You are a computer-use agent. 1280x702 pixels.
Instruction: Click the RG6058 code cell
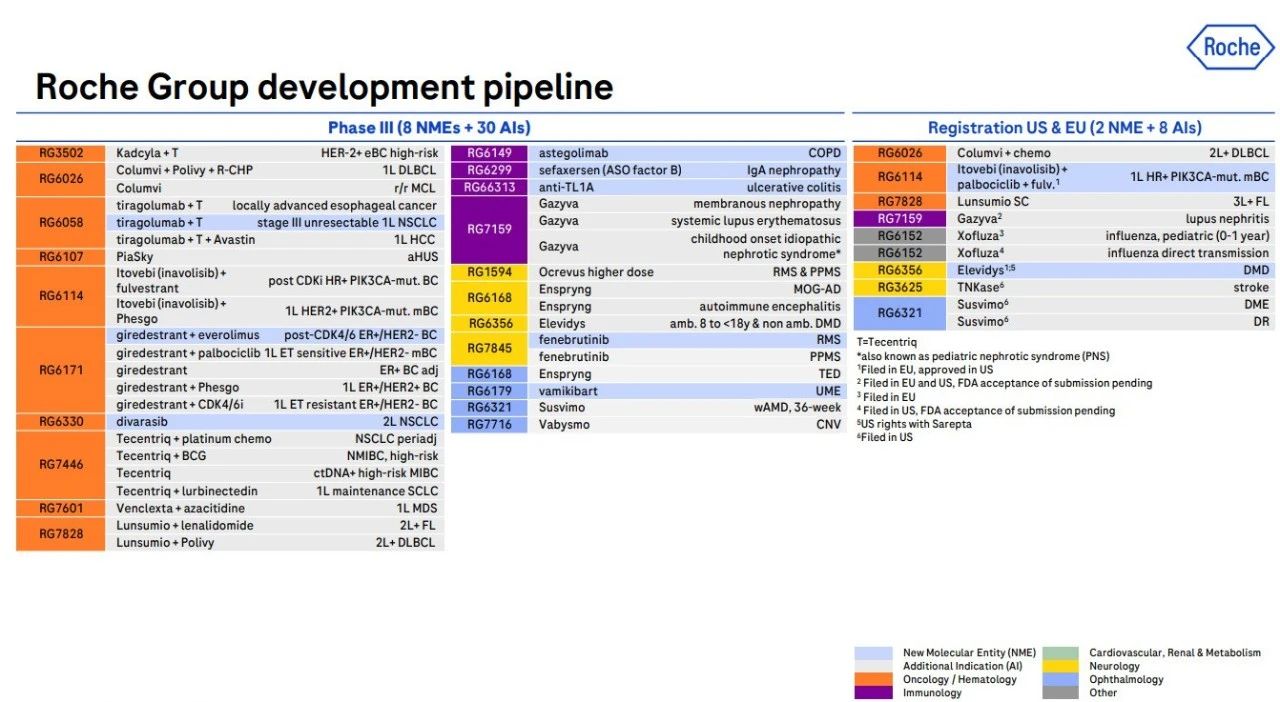coord(61,222)
